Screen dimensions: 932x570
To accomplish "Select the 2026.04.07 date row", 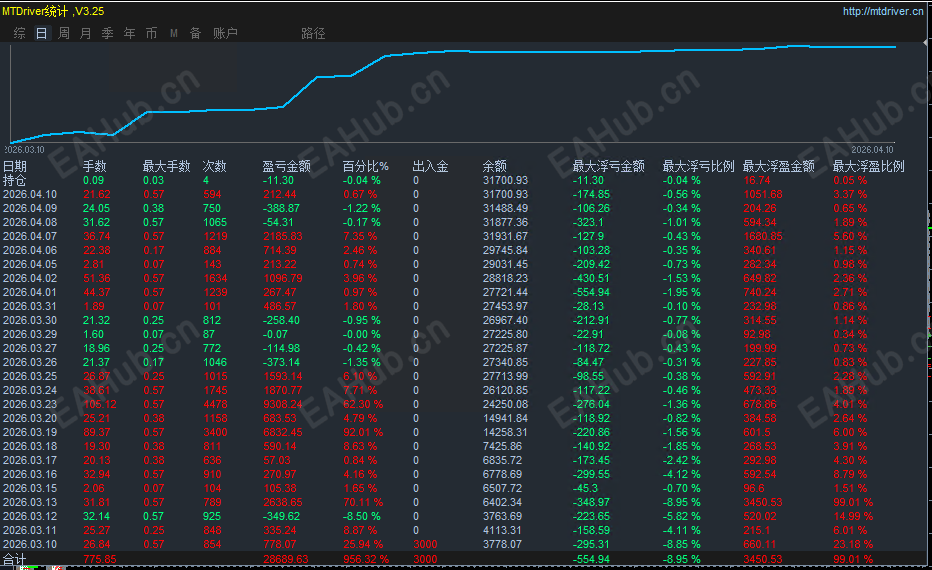I will (x=30, y=236).
